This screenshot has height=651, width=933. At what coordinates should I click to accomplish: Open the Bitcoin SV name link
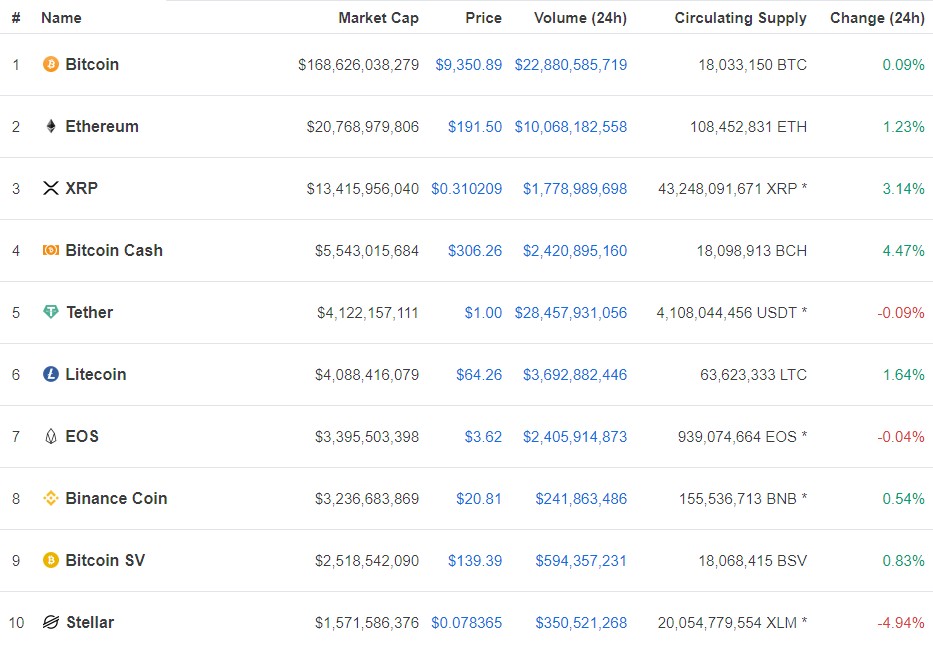[105, 560]
